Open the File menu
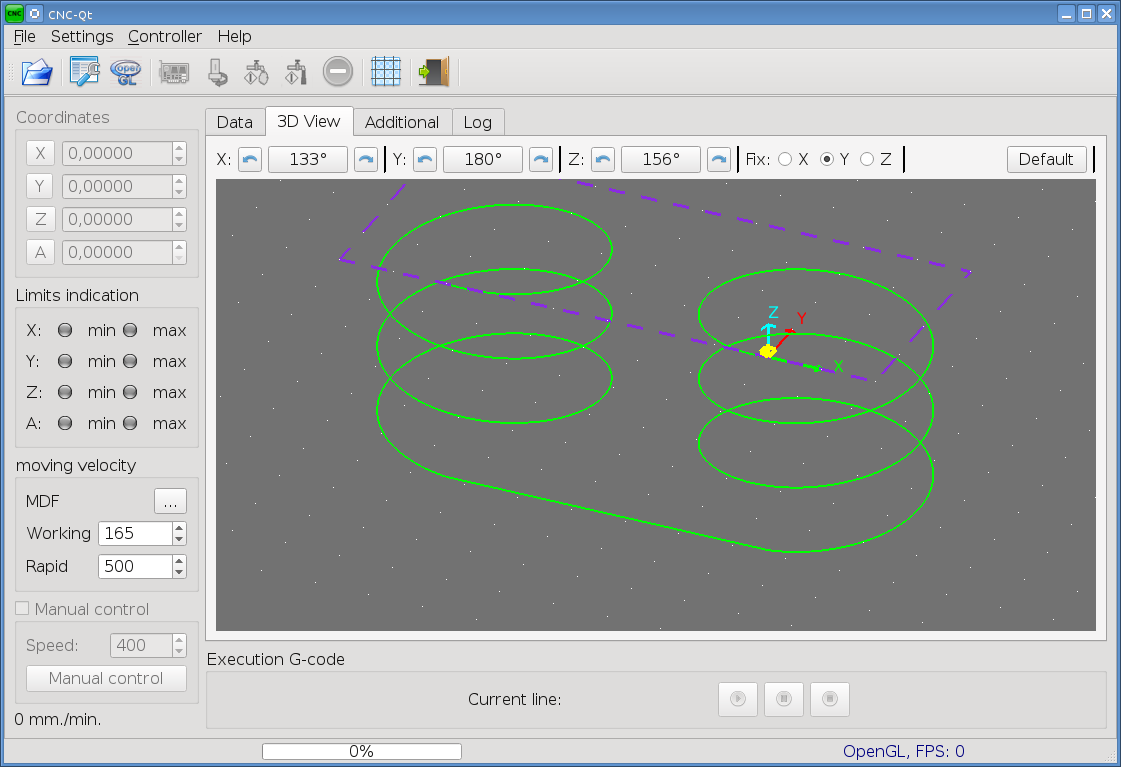This screenshot has width=1121, height=767. pos(24,36)
